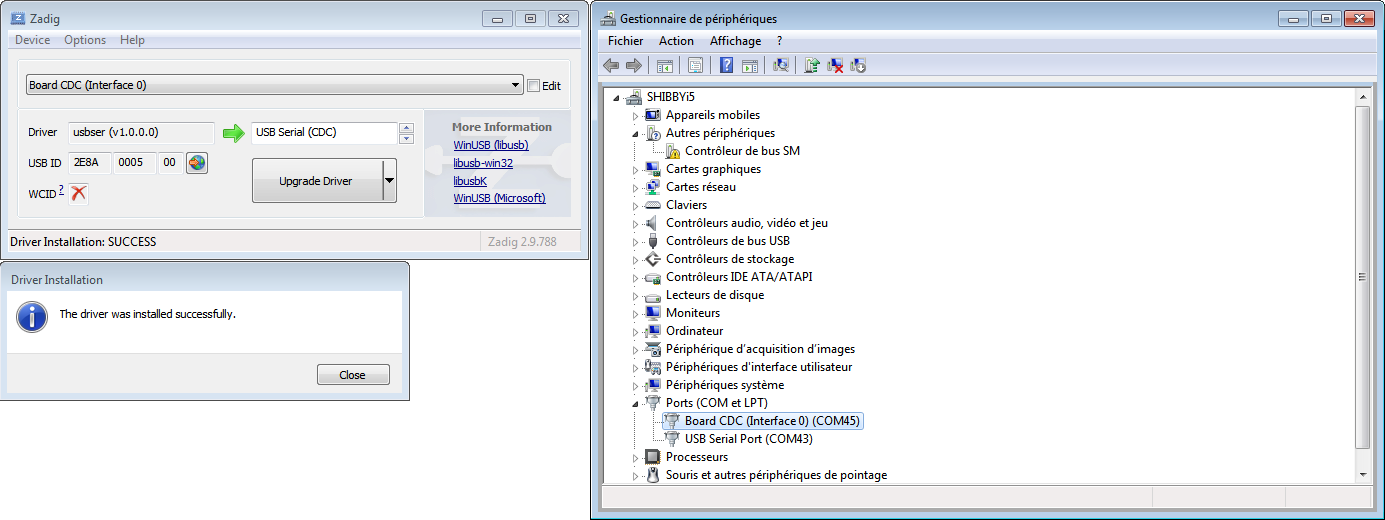The height and width of the screenshot is (520, 1385).
Task: Open the Upgrade Driver split-button arrow
Action: pos(390,181)
